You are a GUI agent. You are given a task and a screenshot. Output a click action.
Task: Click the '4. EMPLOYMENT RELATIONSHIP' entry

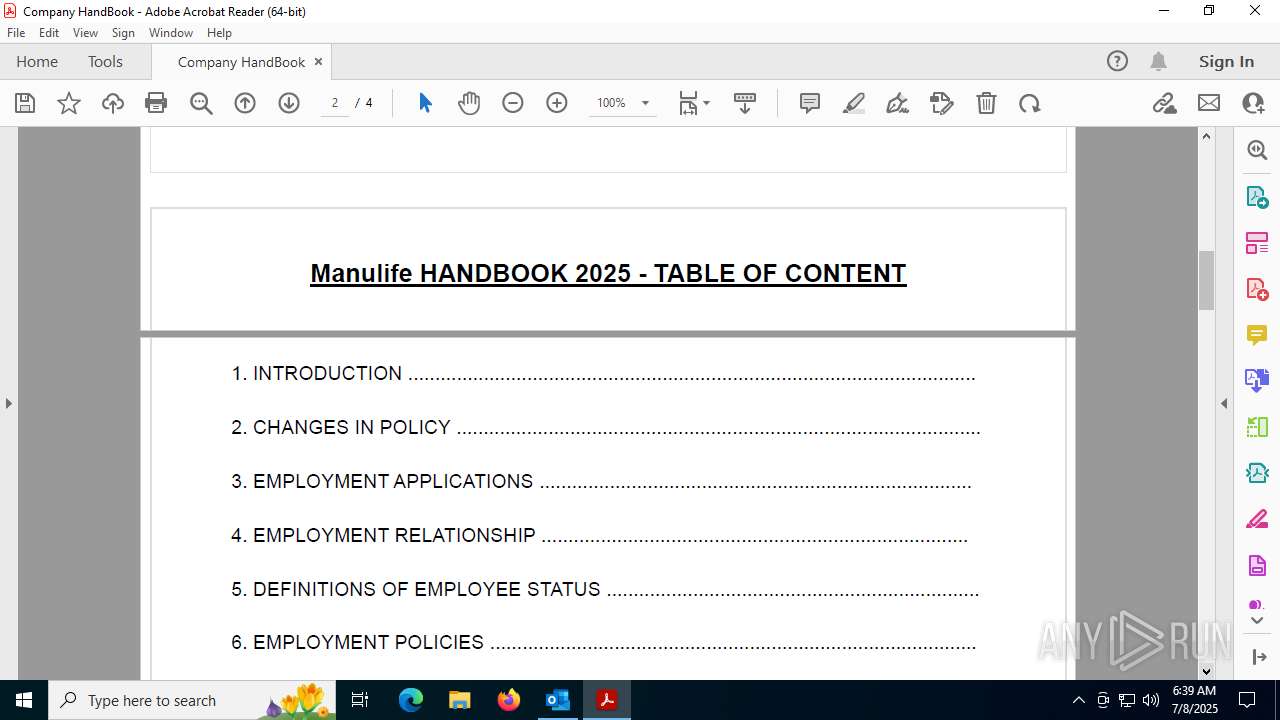point(599,535)
